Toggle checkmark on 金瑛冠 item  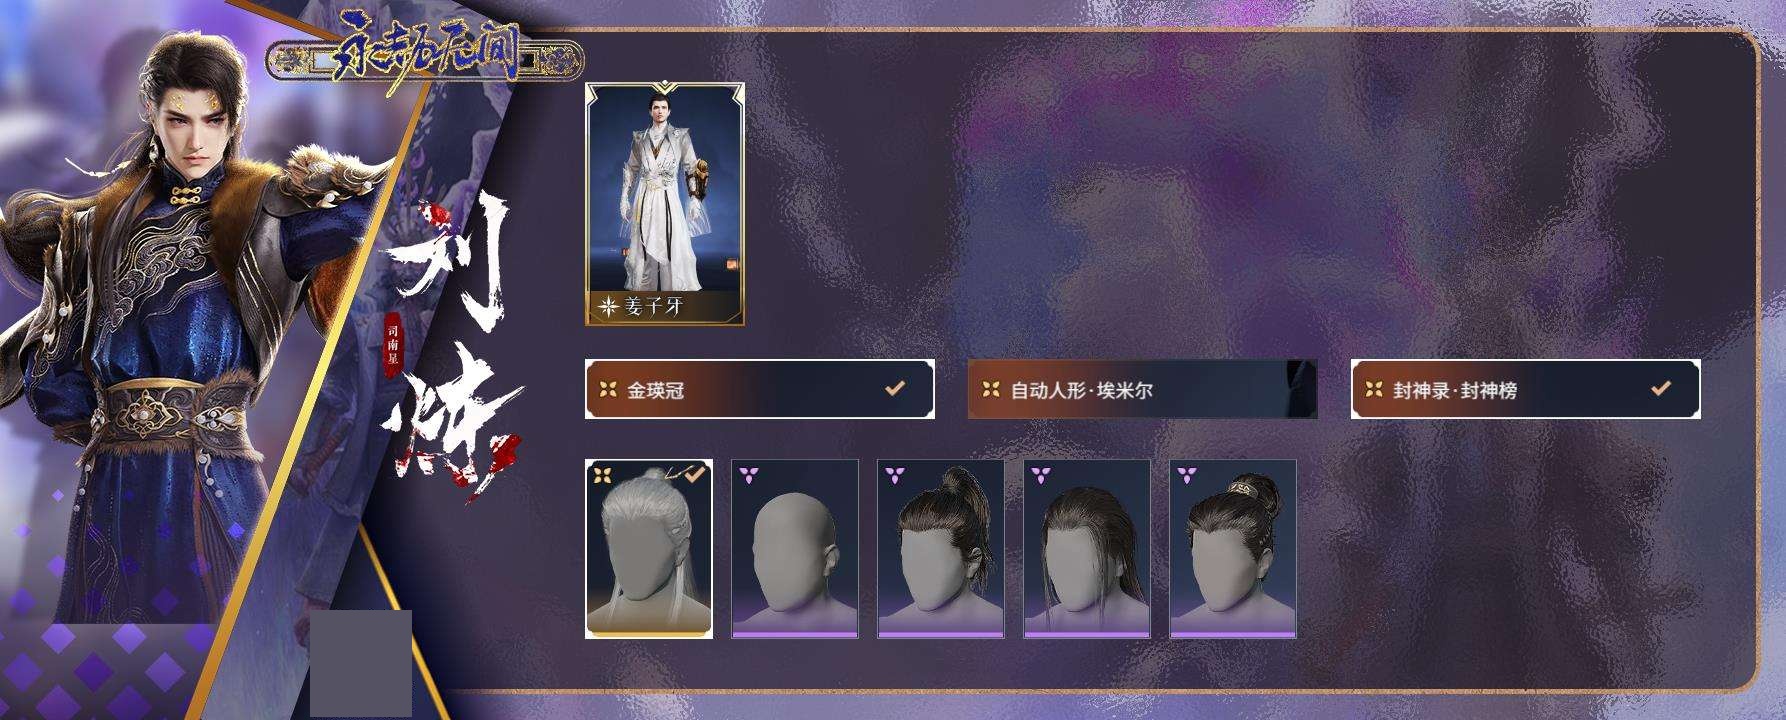[x=895, y=388]
